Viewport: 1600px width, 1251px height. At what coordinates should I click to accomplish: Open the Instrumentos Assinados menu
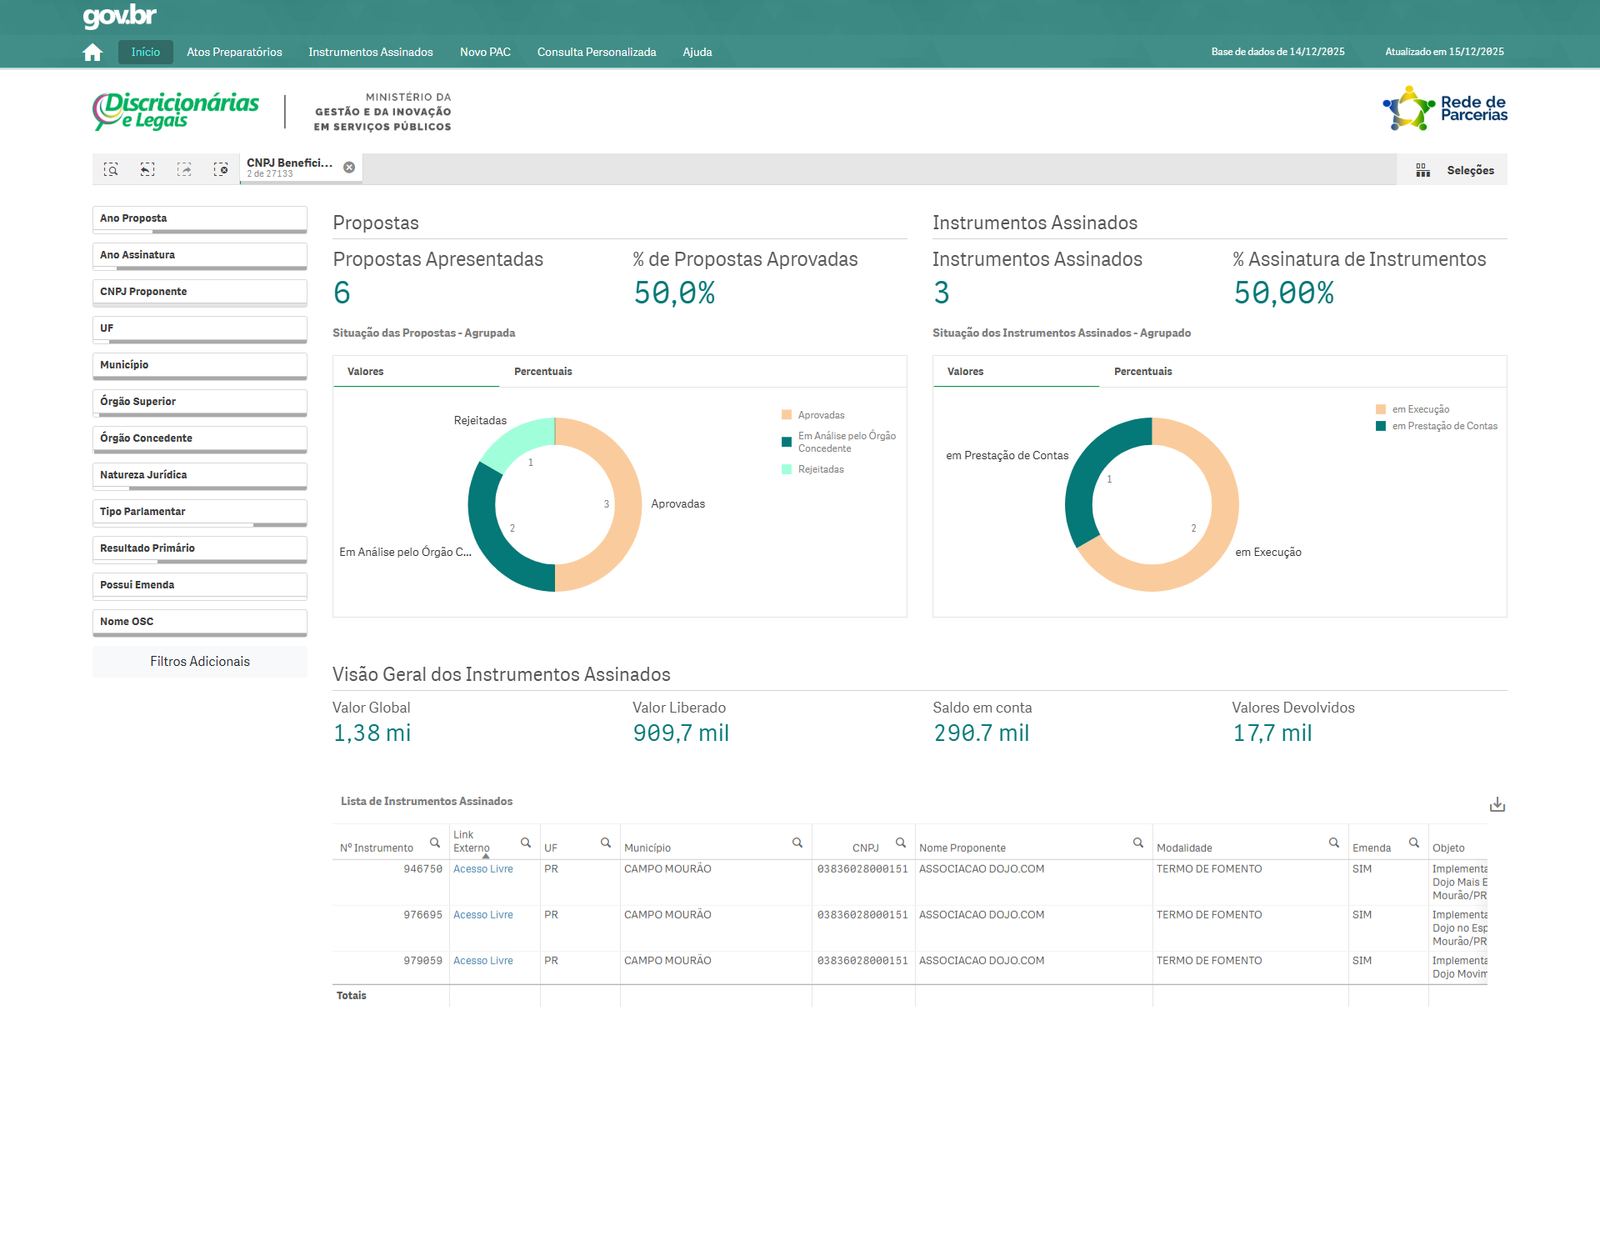[370, 52]
